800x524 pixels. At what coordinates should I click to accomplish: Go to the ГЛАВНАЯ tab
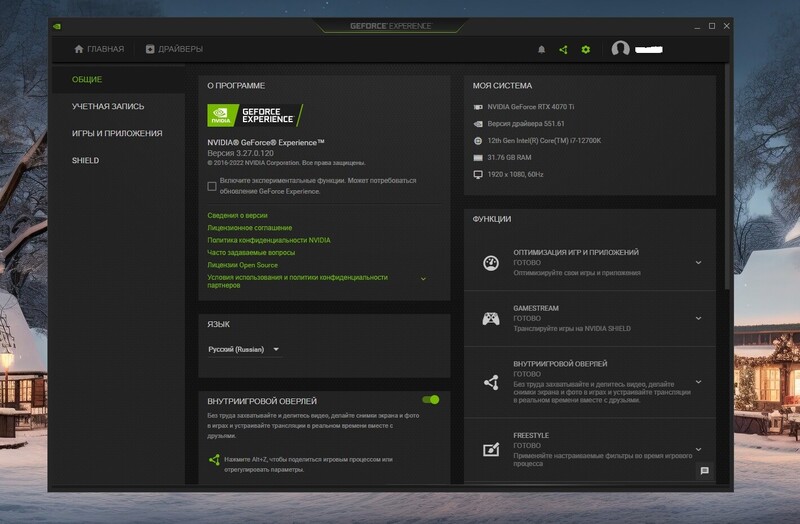(x=99, y=49)
